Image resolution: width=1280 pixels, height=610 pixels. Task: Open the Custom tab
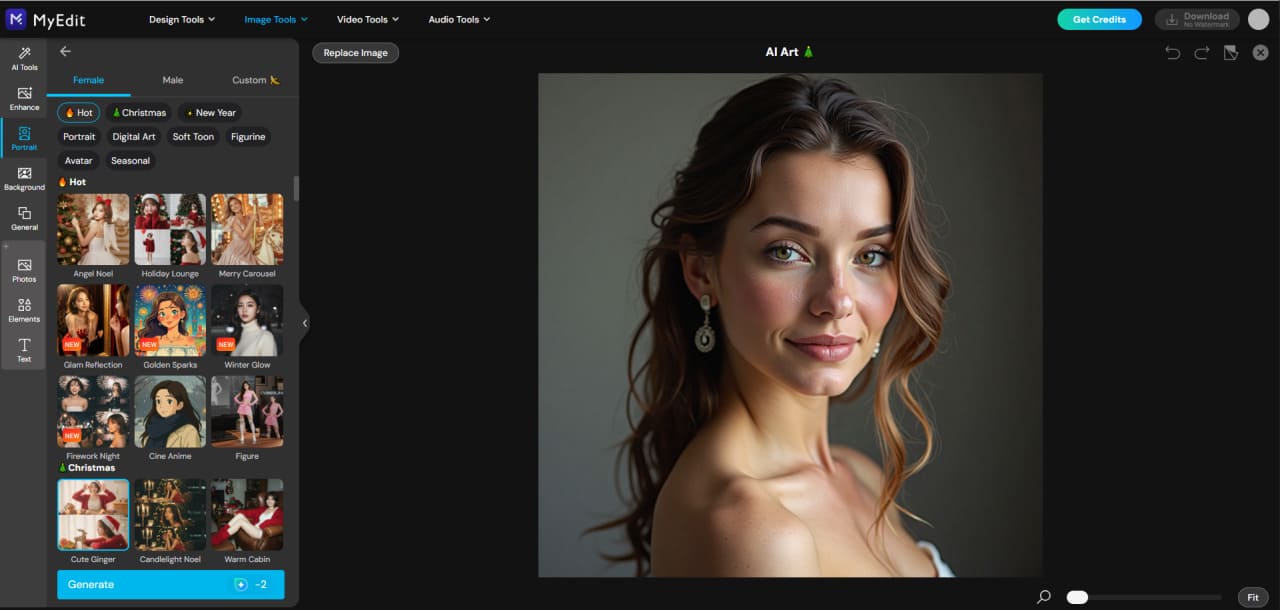click(x=251, y=80)
